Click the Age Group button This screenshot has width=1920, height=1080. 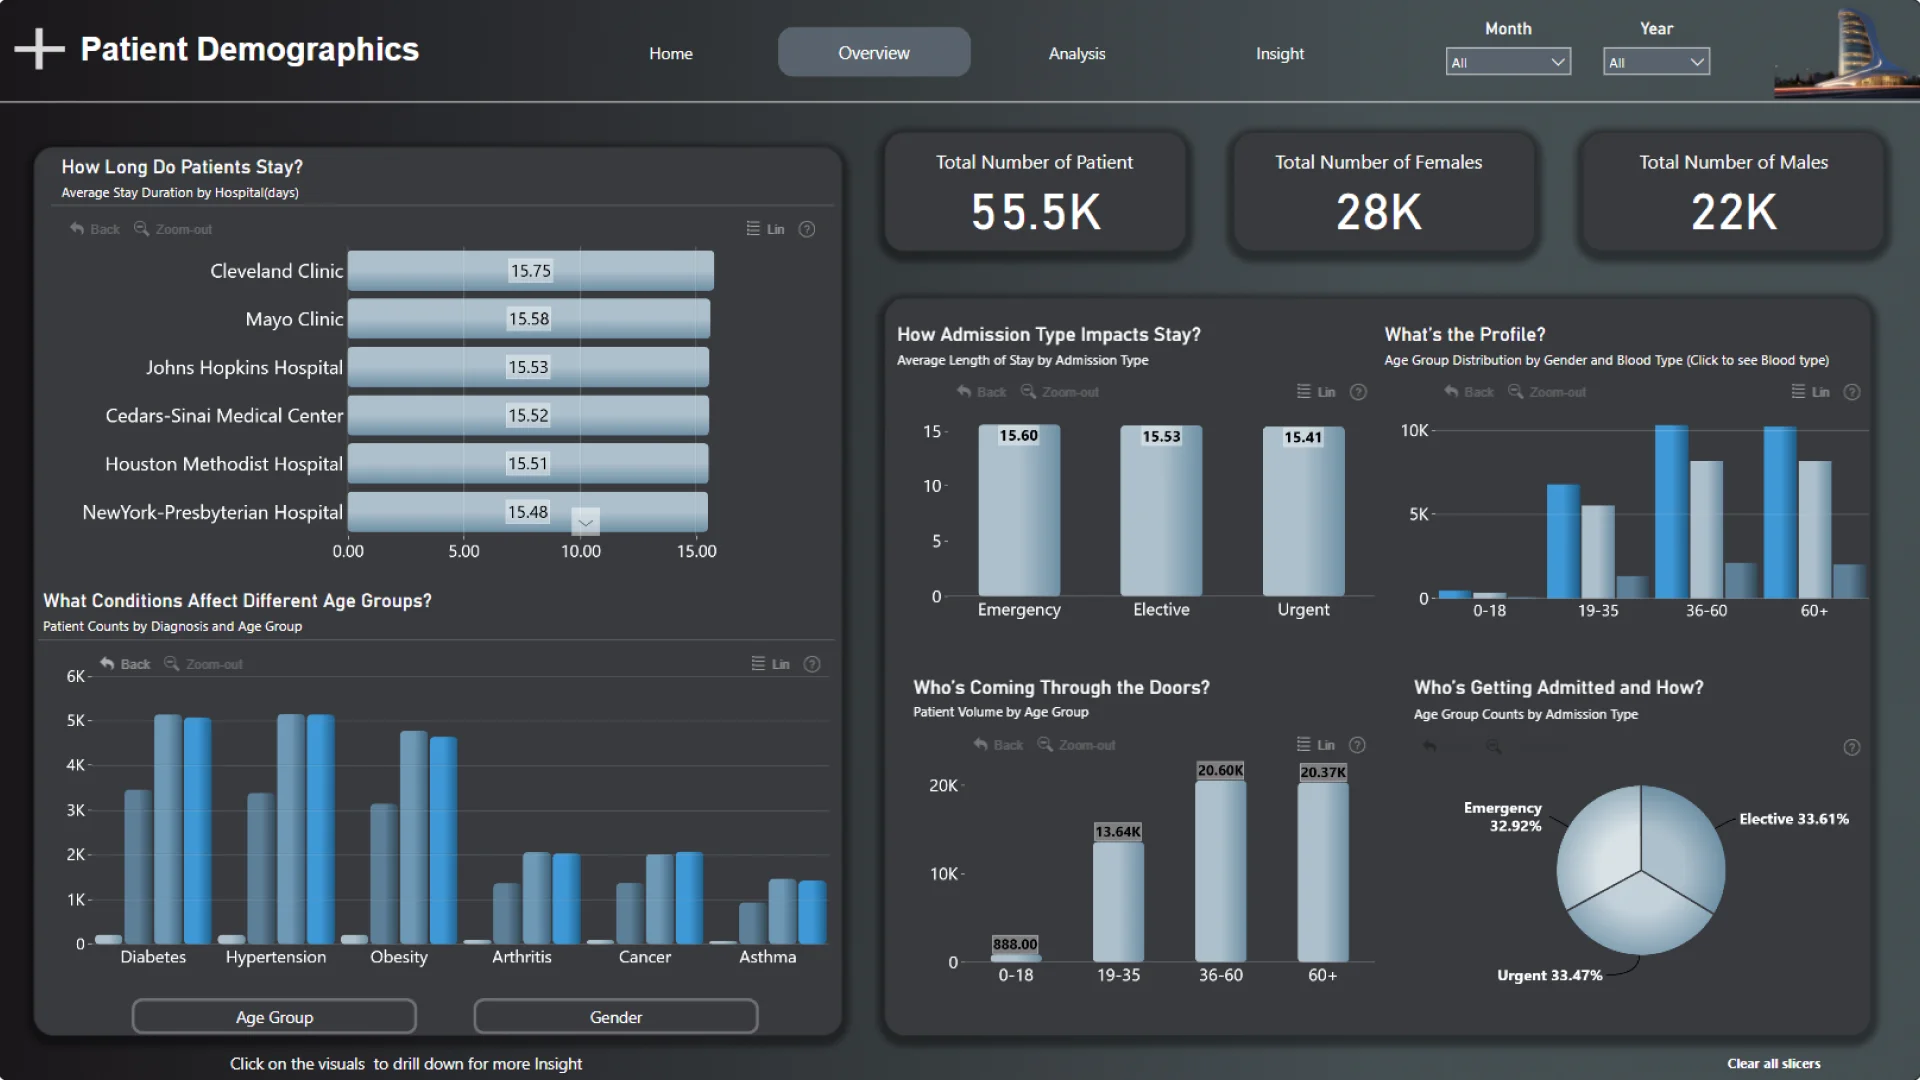(x=274, y=1017)
